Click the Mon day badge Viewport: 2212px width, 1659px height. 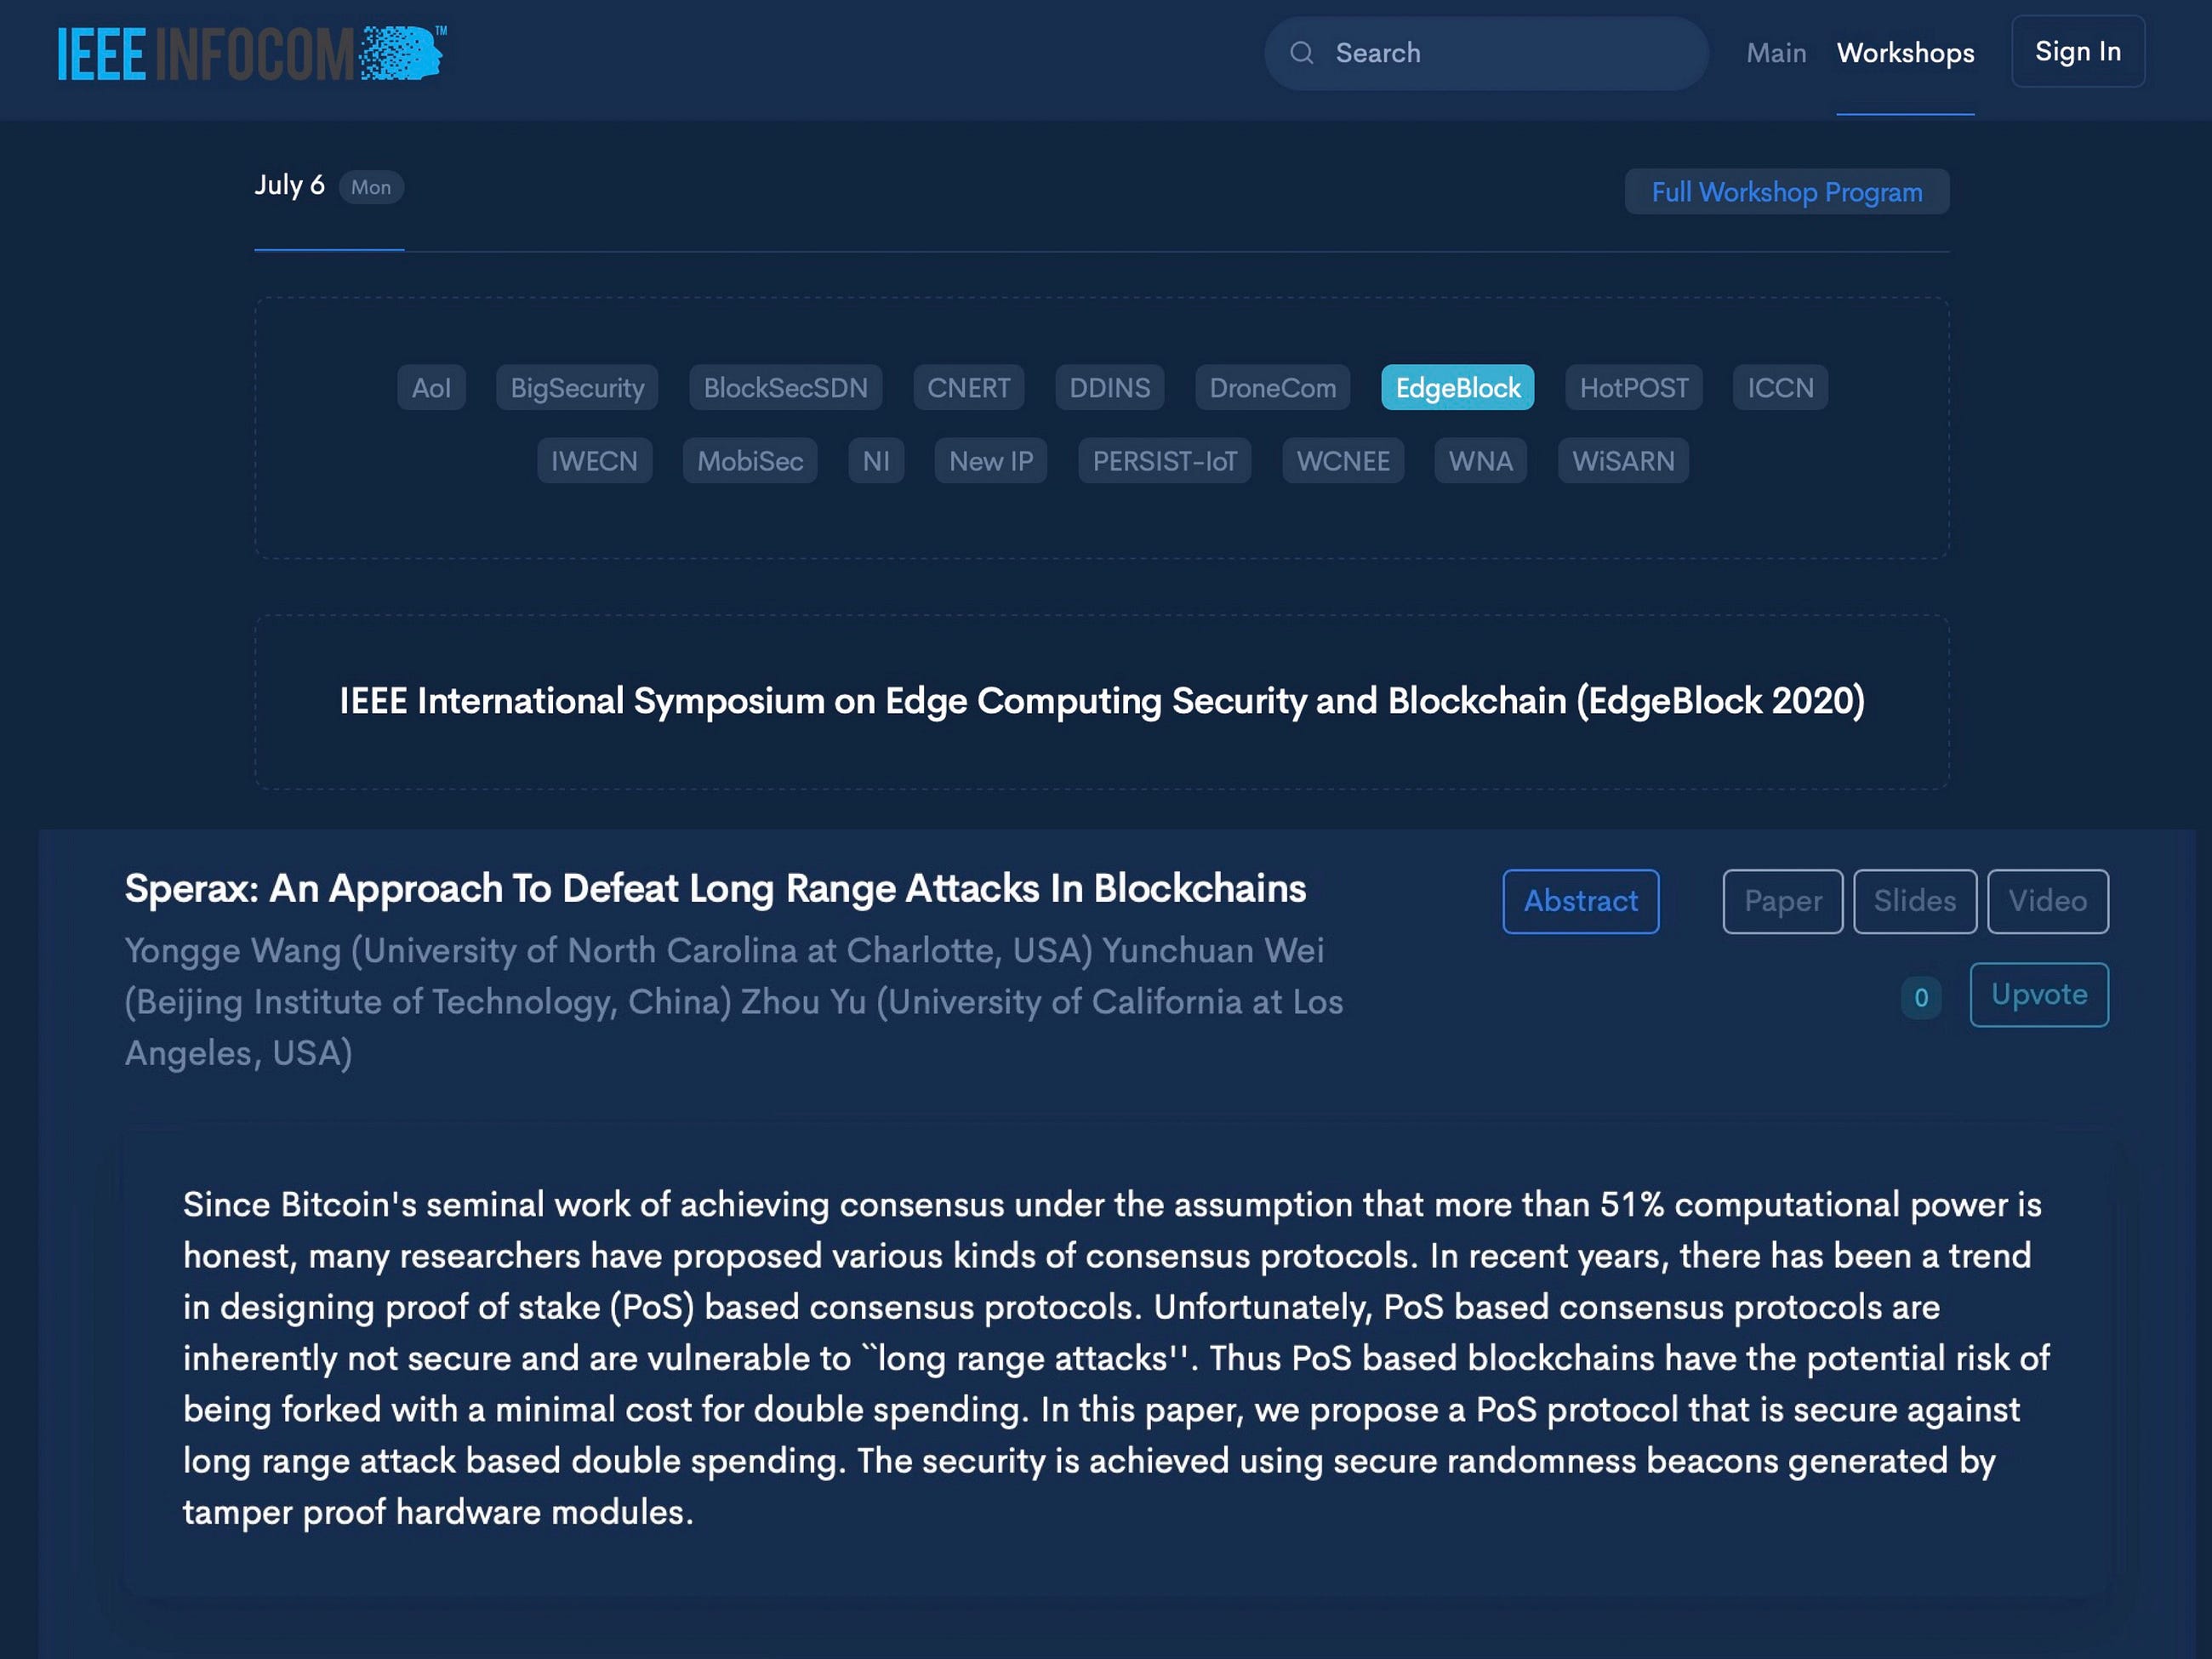(371, 187)
